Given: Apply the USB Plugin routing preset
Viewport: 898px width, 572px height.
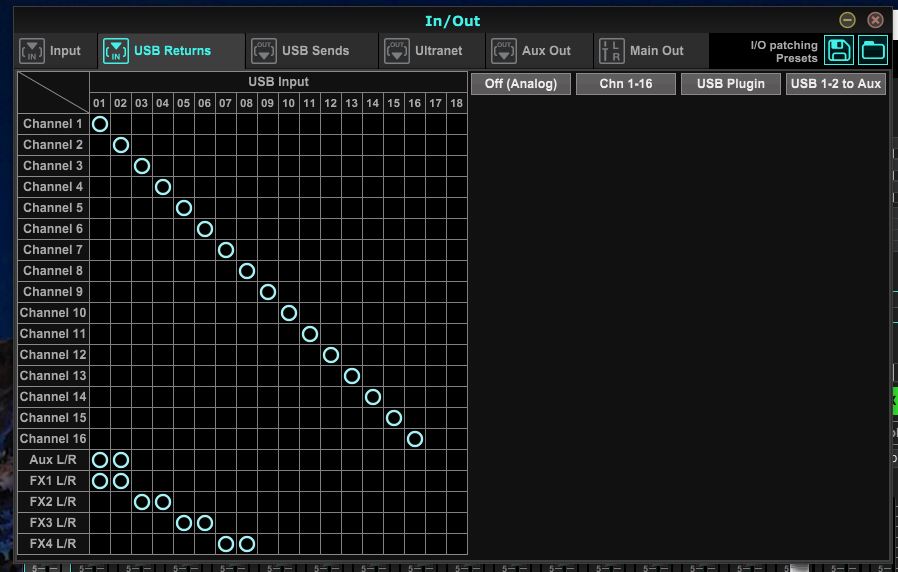Looking at the screenshot, I should point(730,84).
